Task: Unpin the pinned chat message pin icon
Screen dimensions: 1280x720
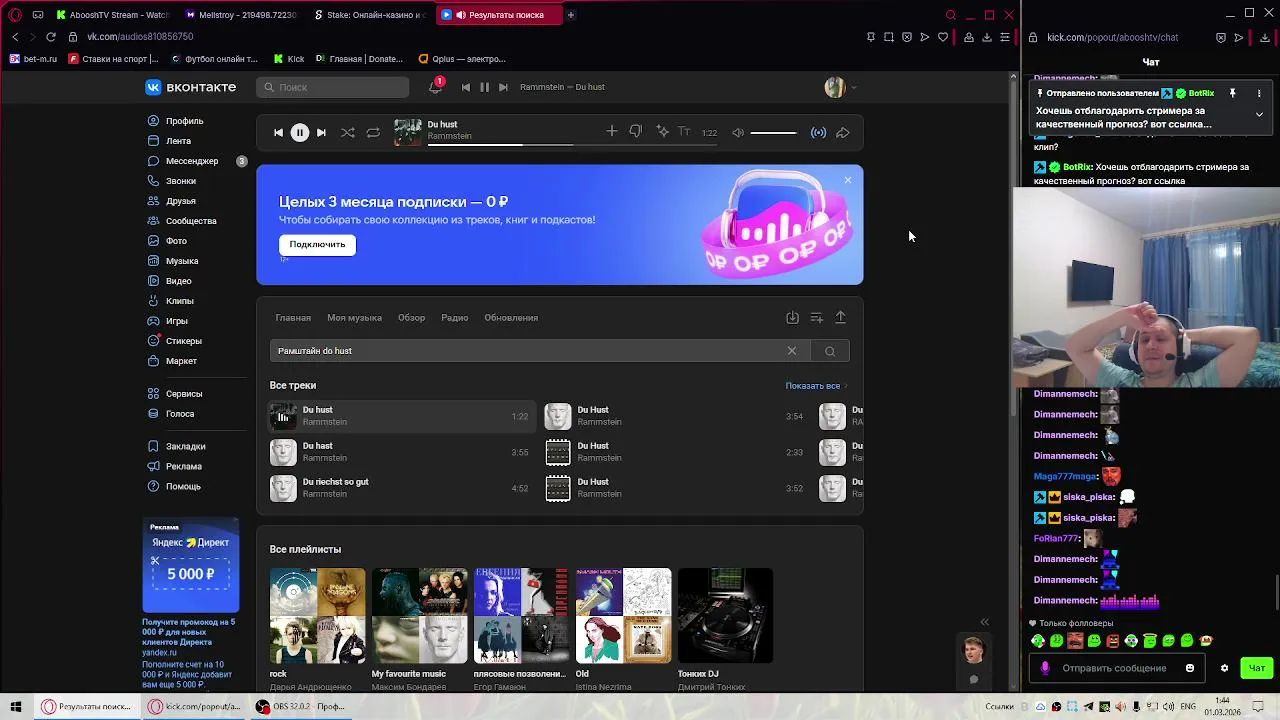Action: coord(1233,93)
